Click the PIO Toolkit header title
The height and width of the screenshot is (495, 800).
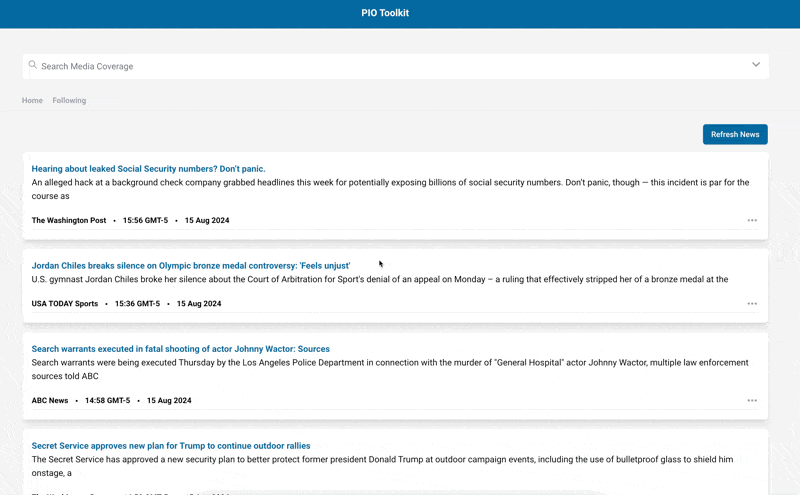click(x=385, y=13)
